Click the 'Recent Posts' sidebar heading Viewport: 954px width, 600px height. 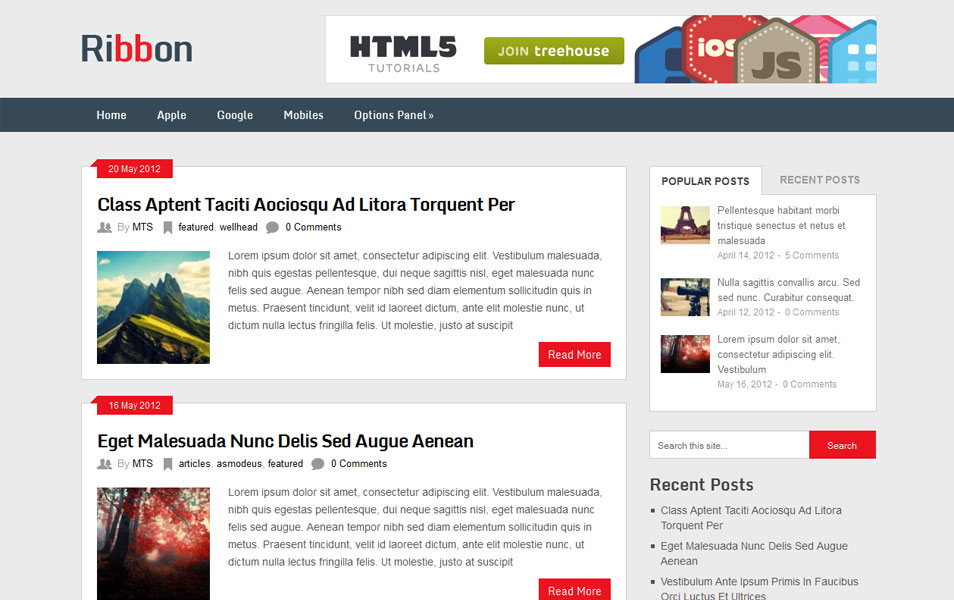coord(702,484)
